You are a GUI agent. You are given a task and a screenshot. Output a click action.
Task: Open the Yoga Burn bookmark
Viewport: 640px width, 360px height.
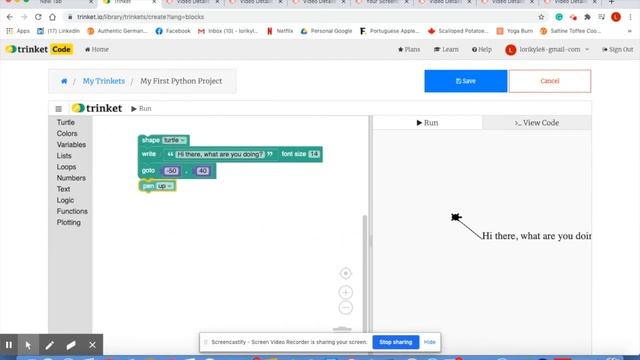click(515, 31)
